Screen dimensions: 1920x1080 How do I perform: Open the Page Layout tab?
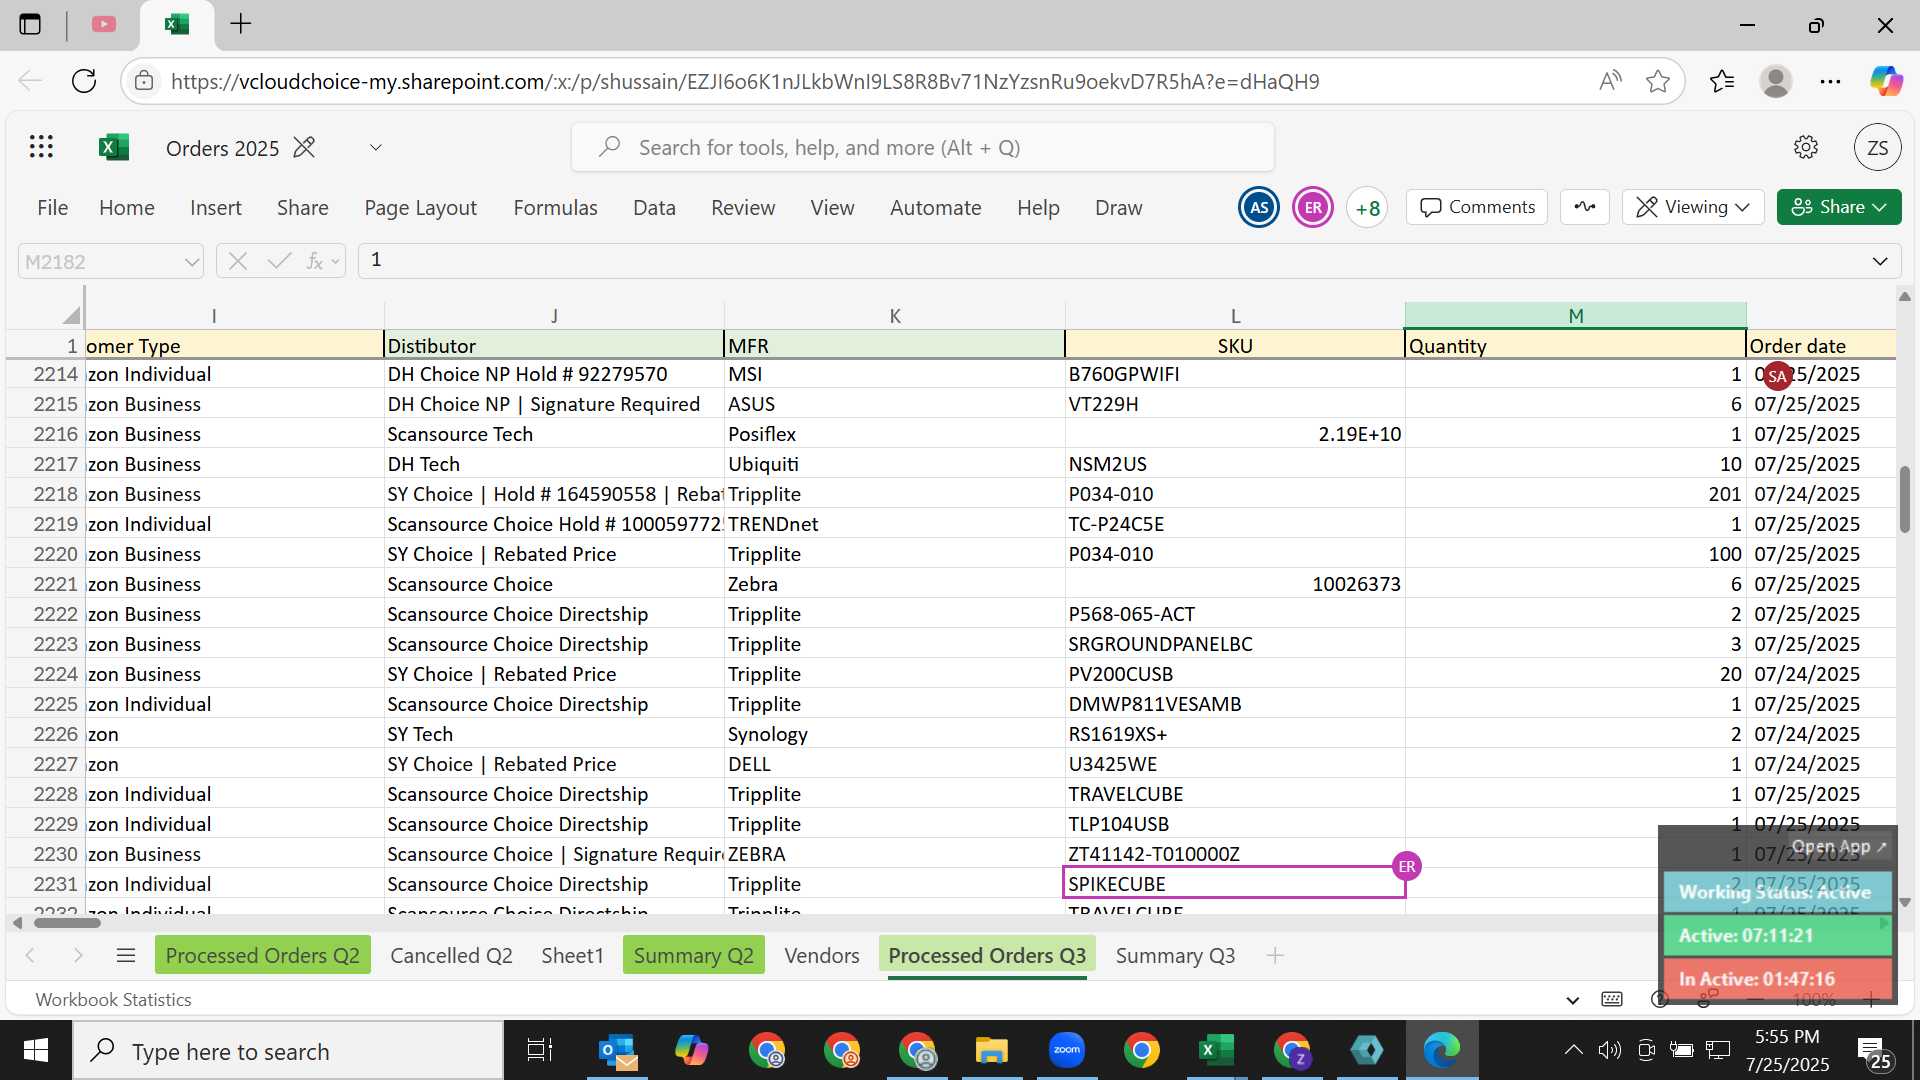420,207
